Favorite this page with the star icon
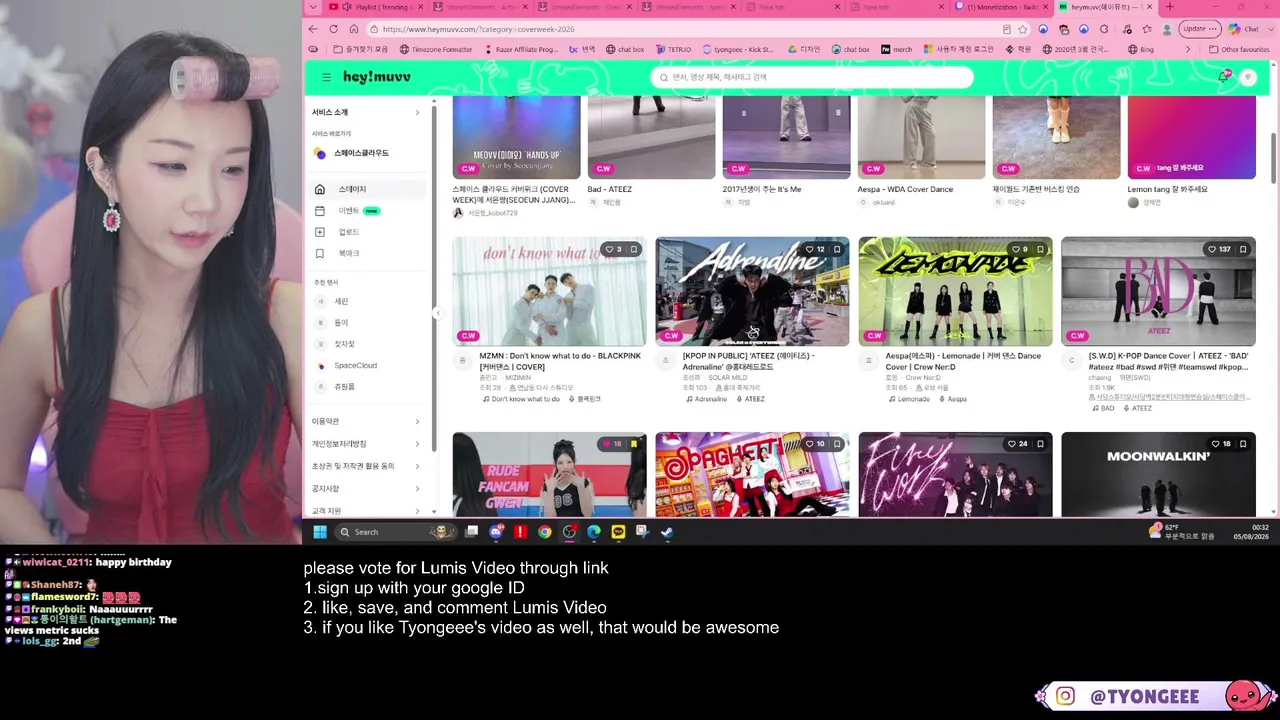The image size is (1280, 720). 1024,29
